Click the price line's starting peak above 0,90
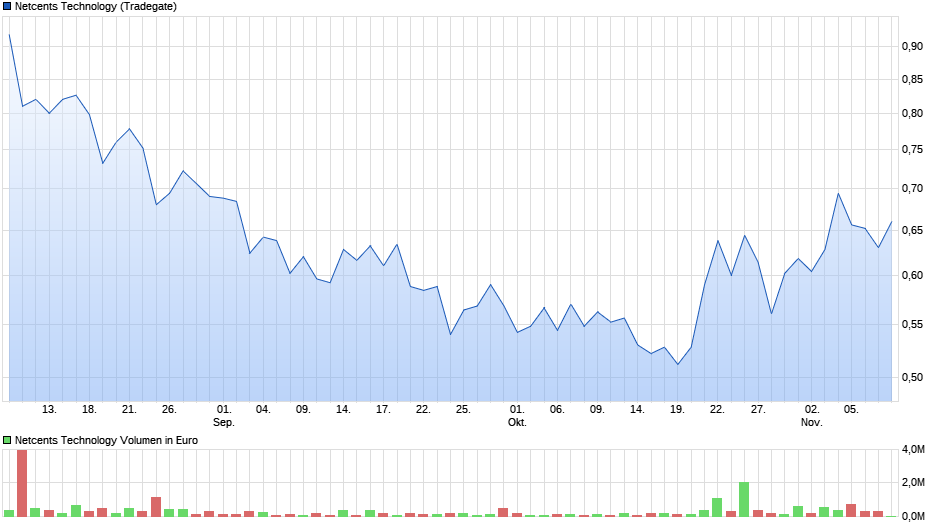 [x=10, y=35]
